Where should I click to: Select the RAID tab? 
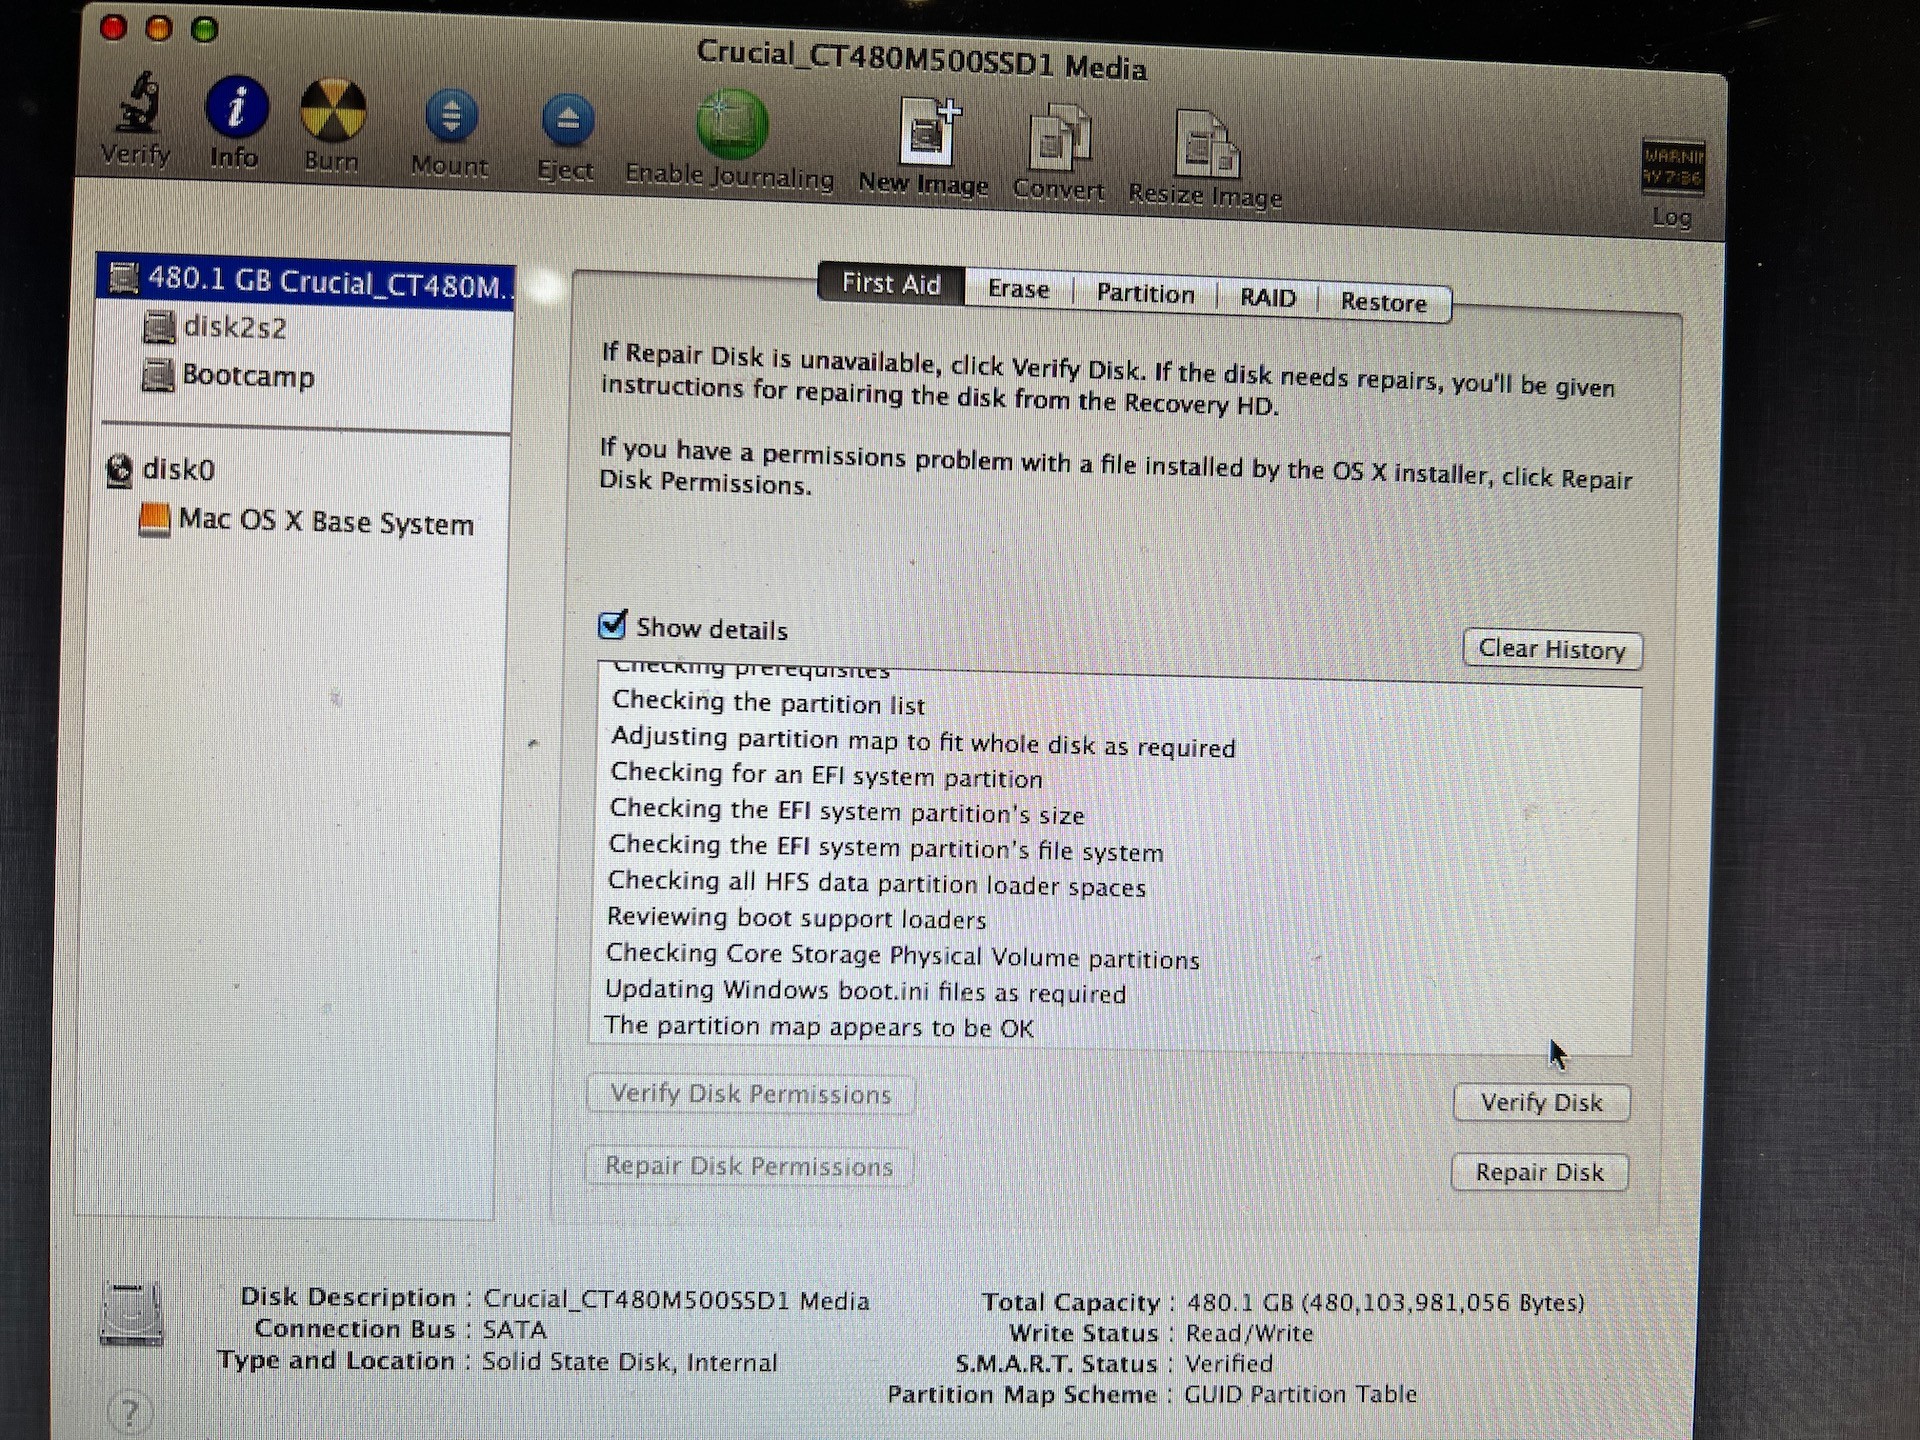[1267, 296]
